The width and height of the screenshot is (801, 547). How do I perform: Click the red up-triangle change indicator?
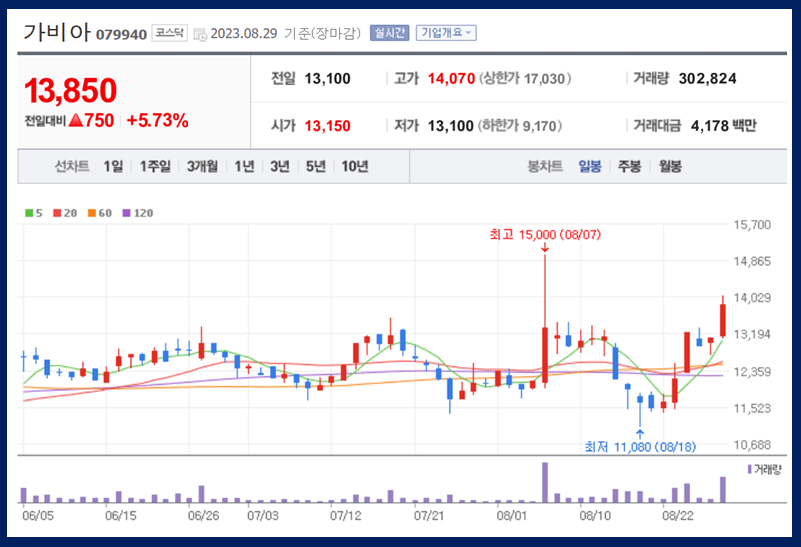(x=76, y=121)
